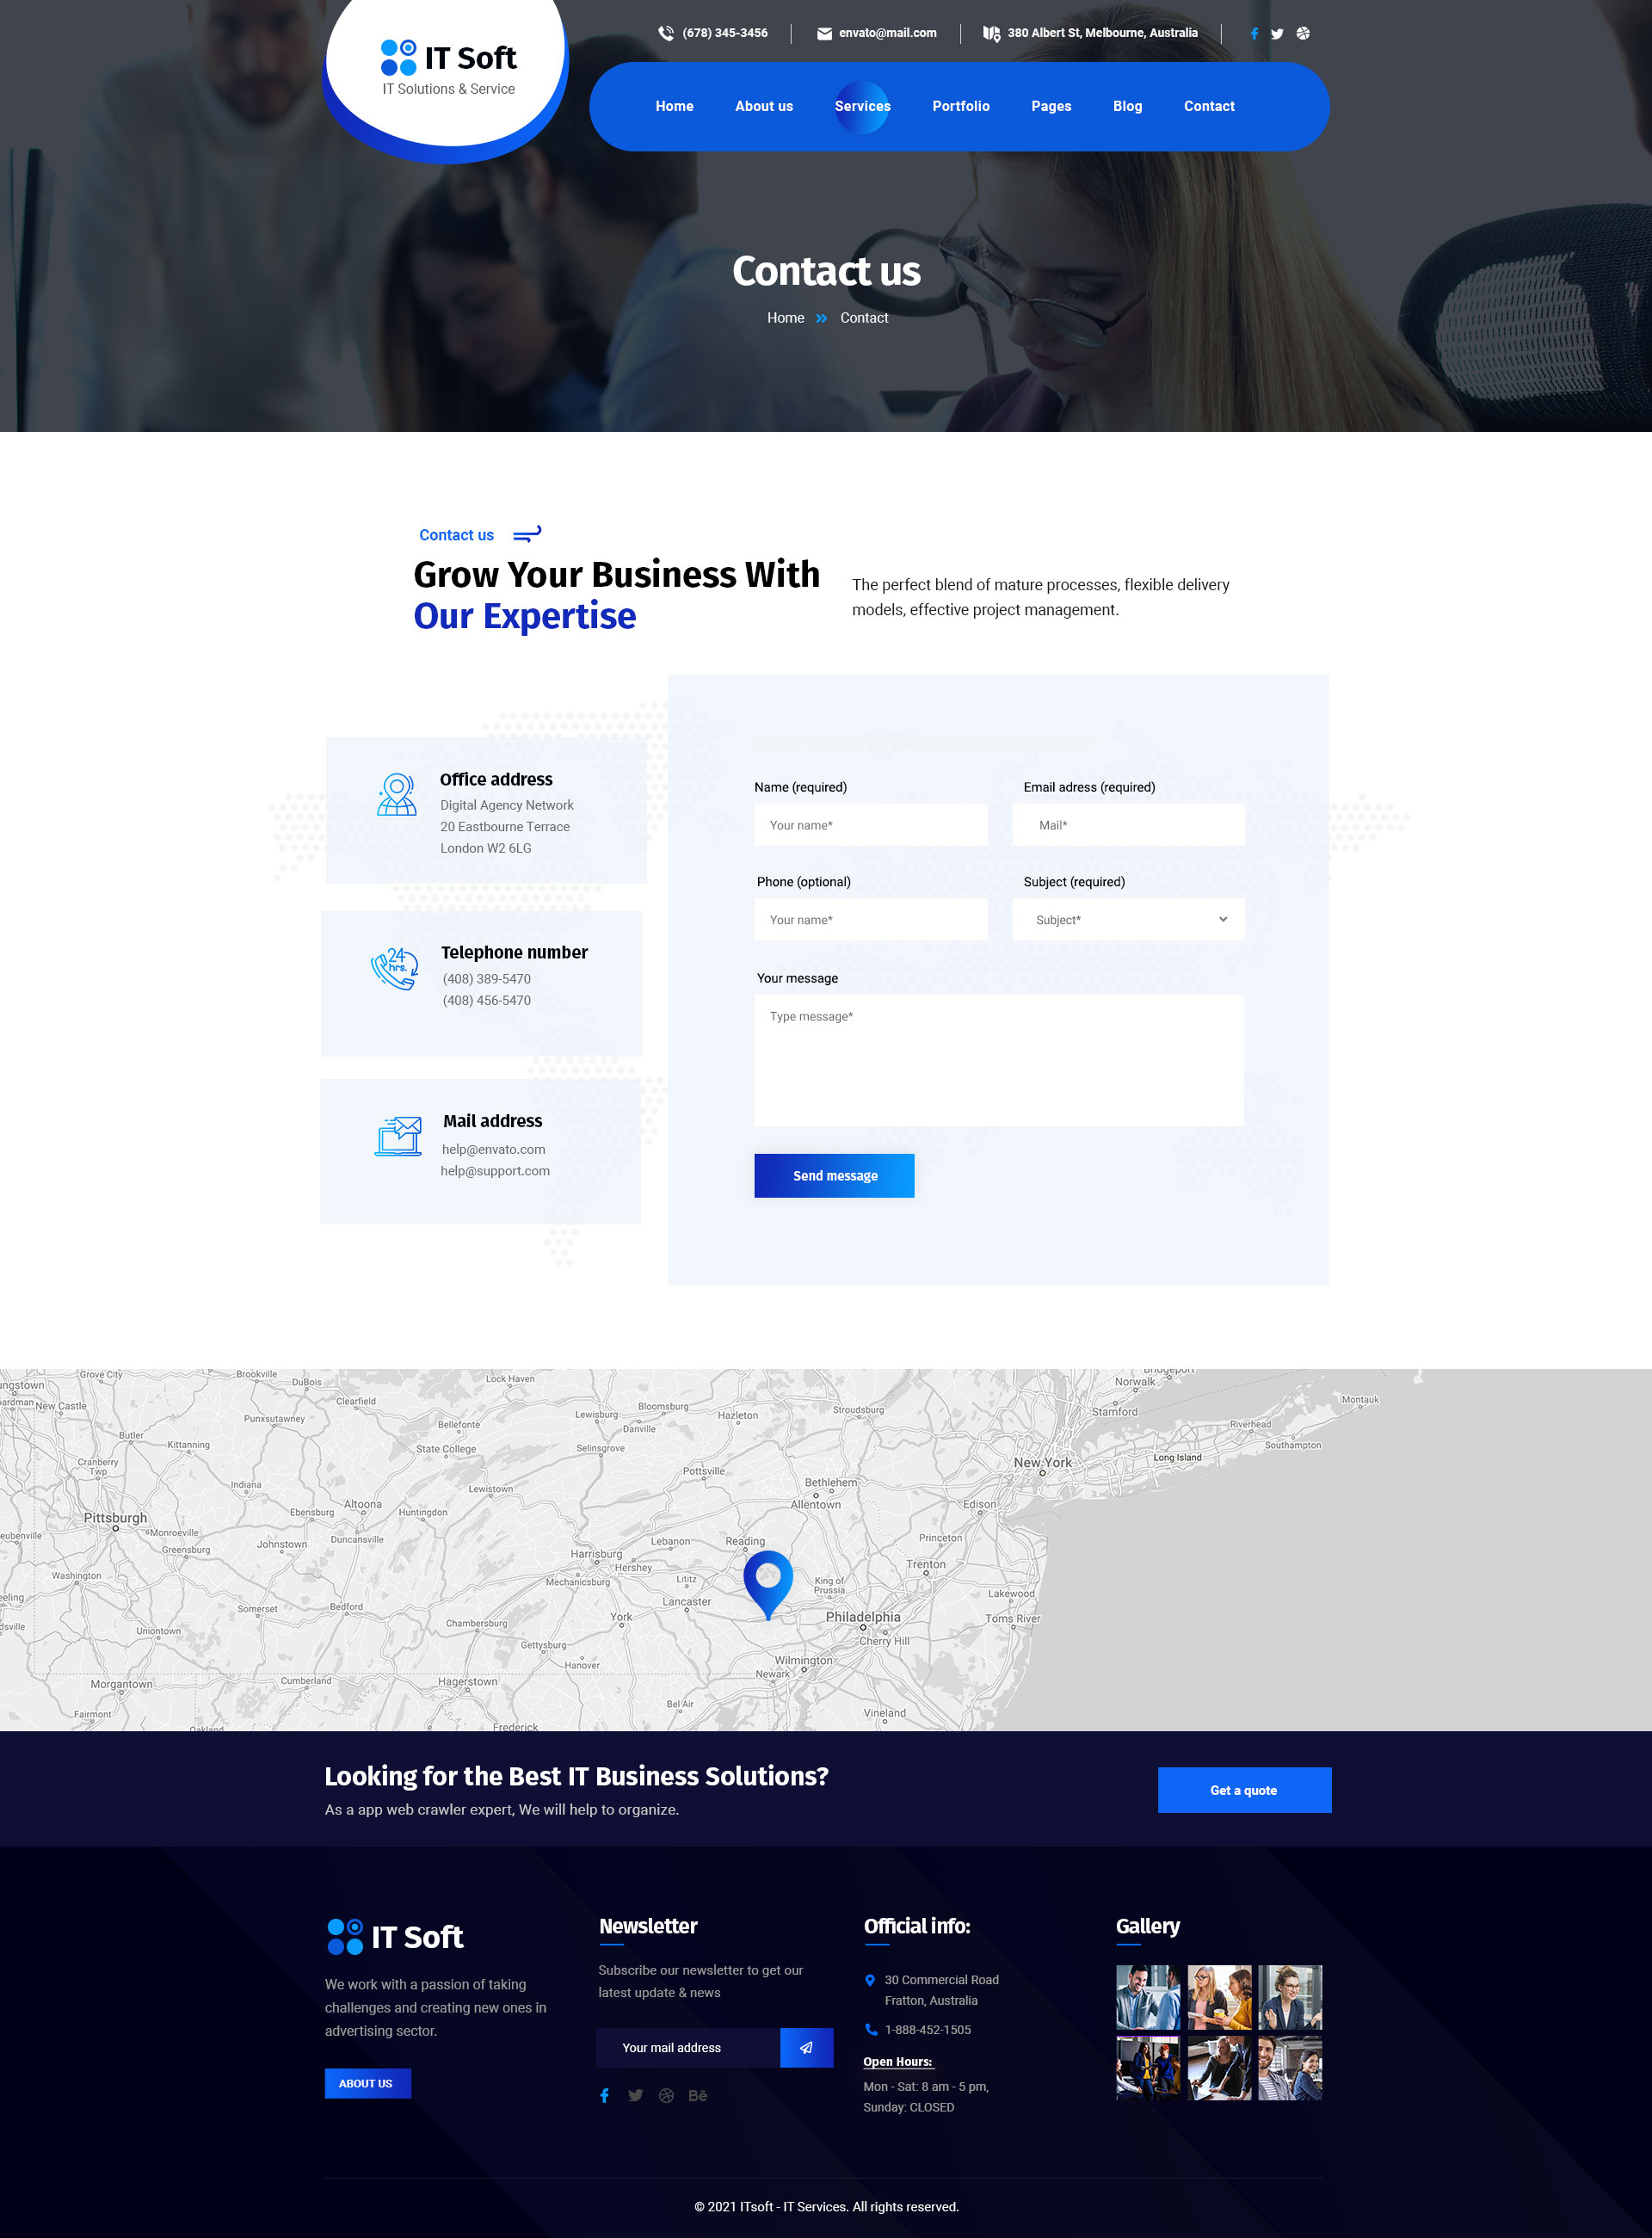The height and width of the screenshot is (2238, 1652).
Task: Select Portfolio in the navigation bar
Action: pyautogui.click(x=960, y=106)
